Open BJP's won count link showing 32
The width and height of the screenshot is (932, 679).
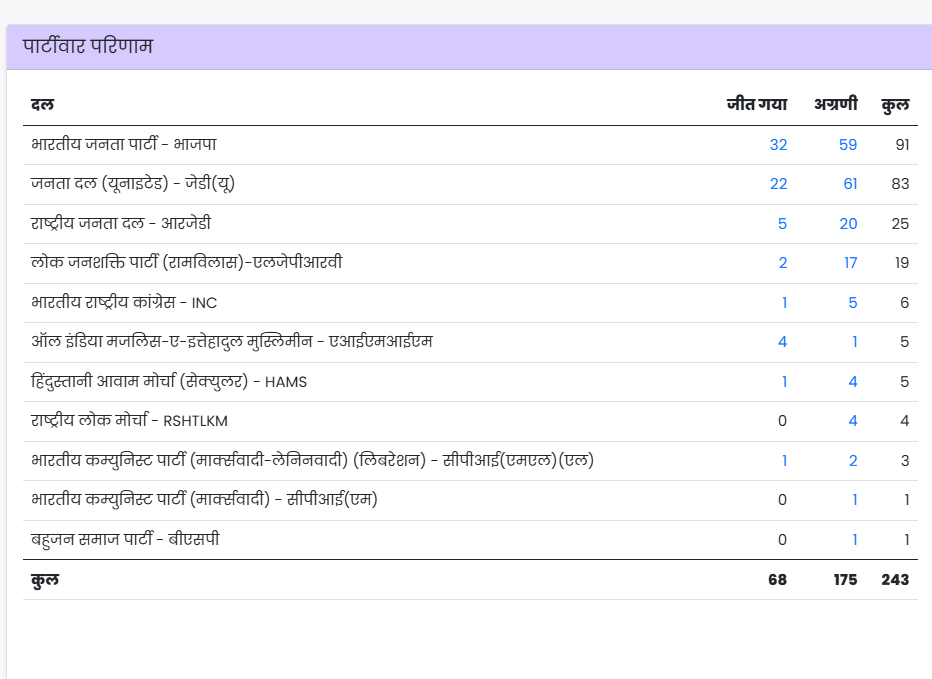pos(778,145)
